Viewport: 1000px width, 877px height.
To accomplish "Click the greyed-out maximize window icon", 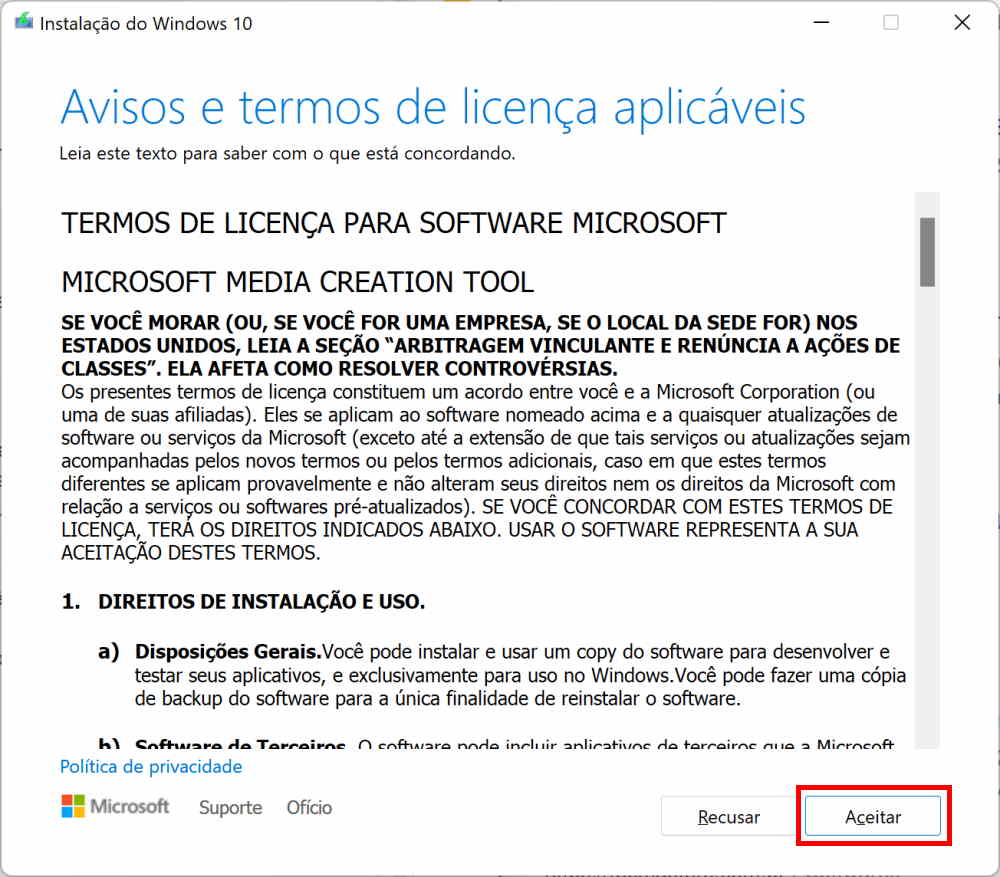I will coord(890,23).
